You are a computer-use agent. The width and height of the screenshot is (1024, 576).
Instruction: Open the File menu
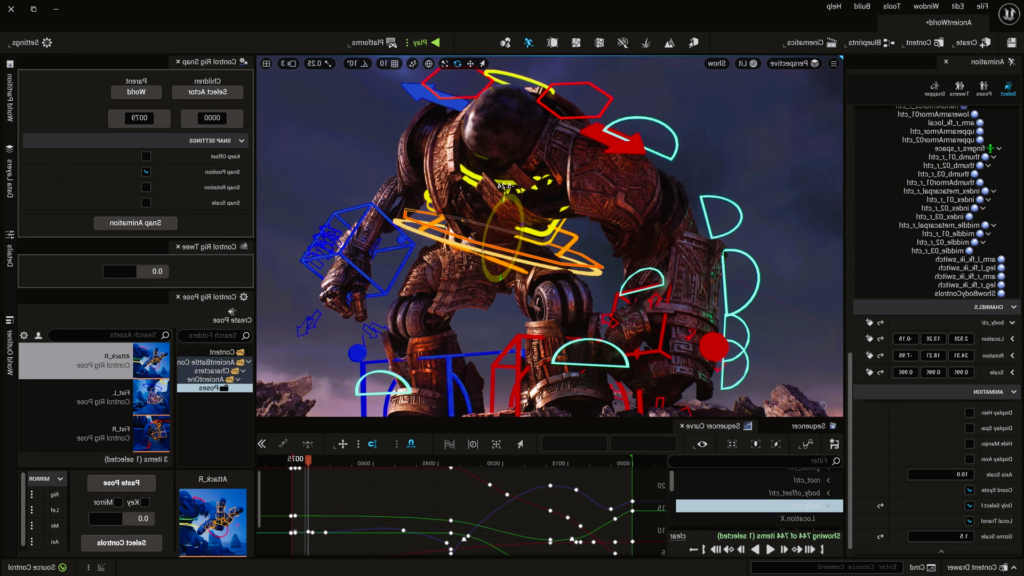click(982, 7)
